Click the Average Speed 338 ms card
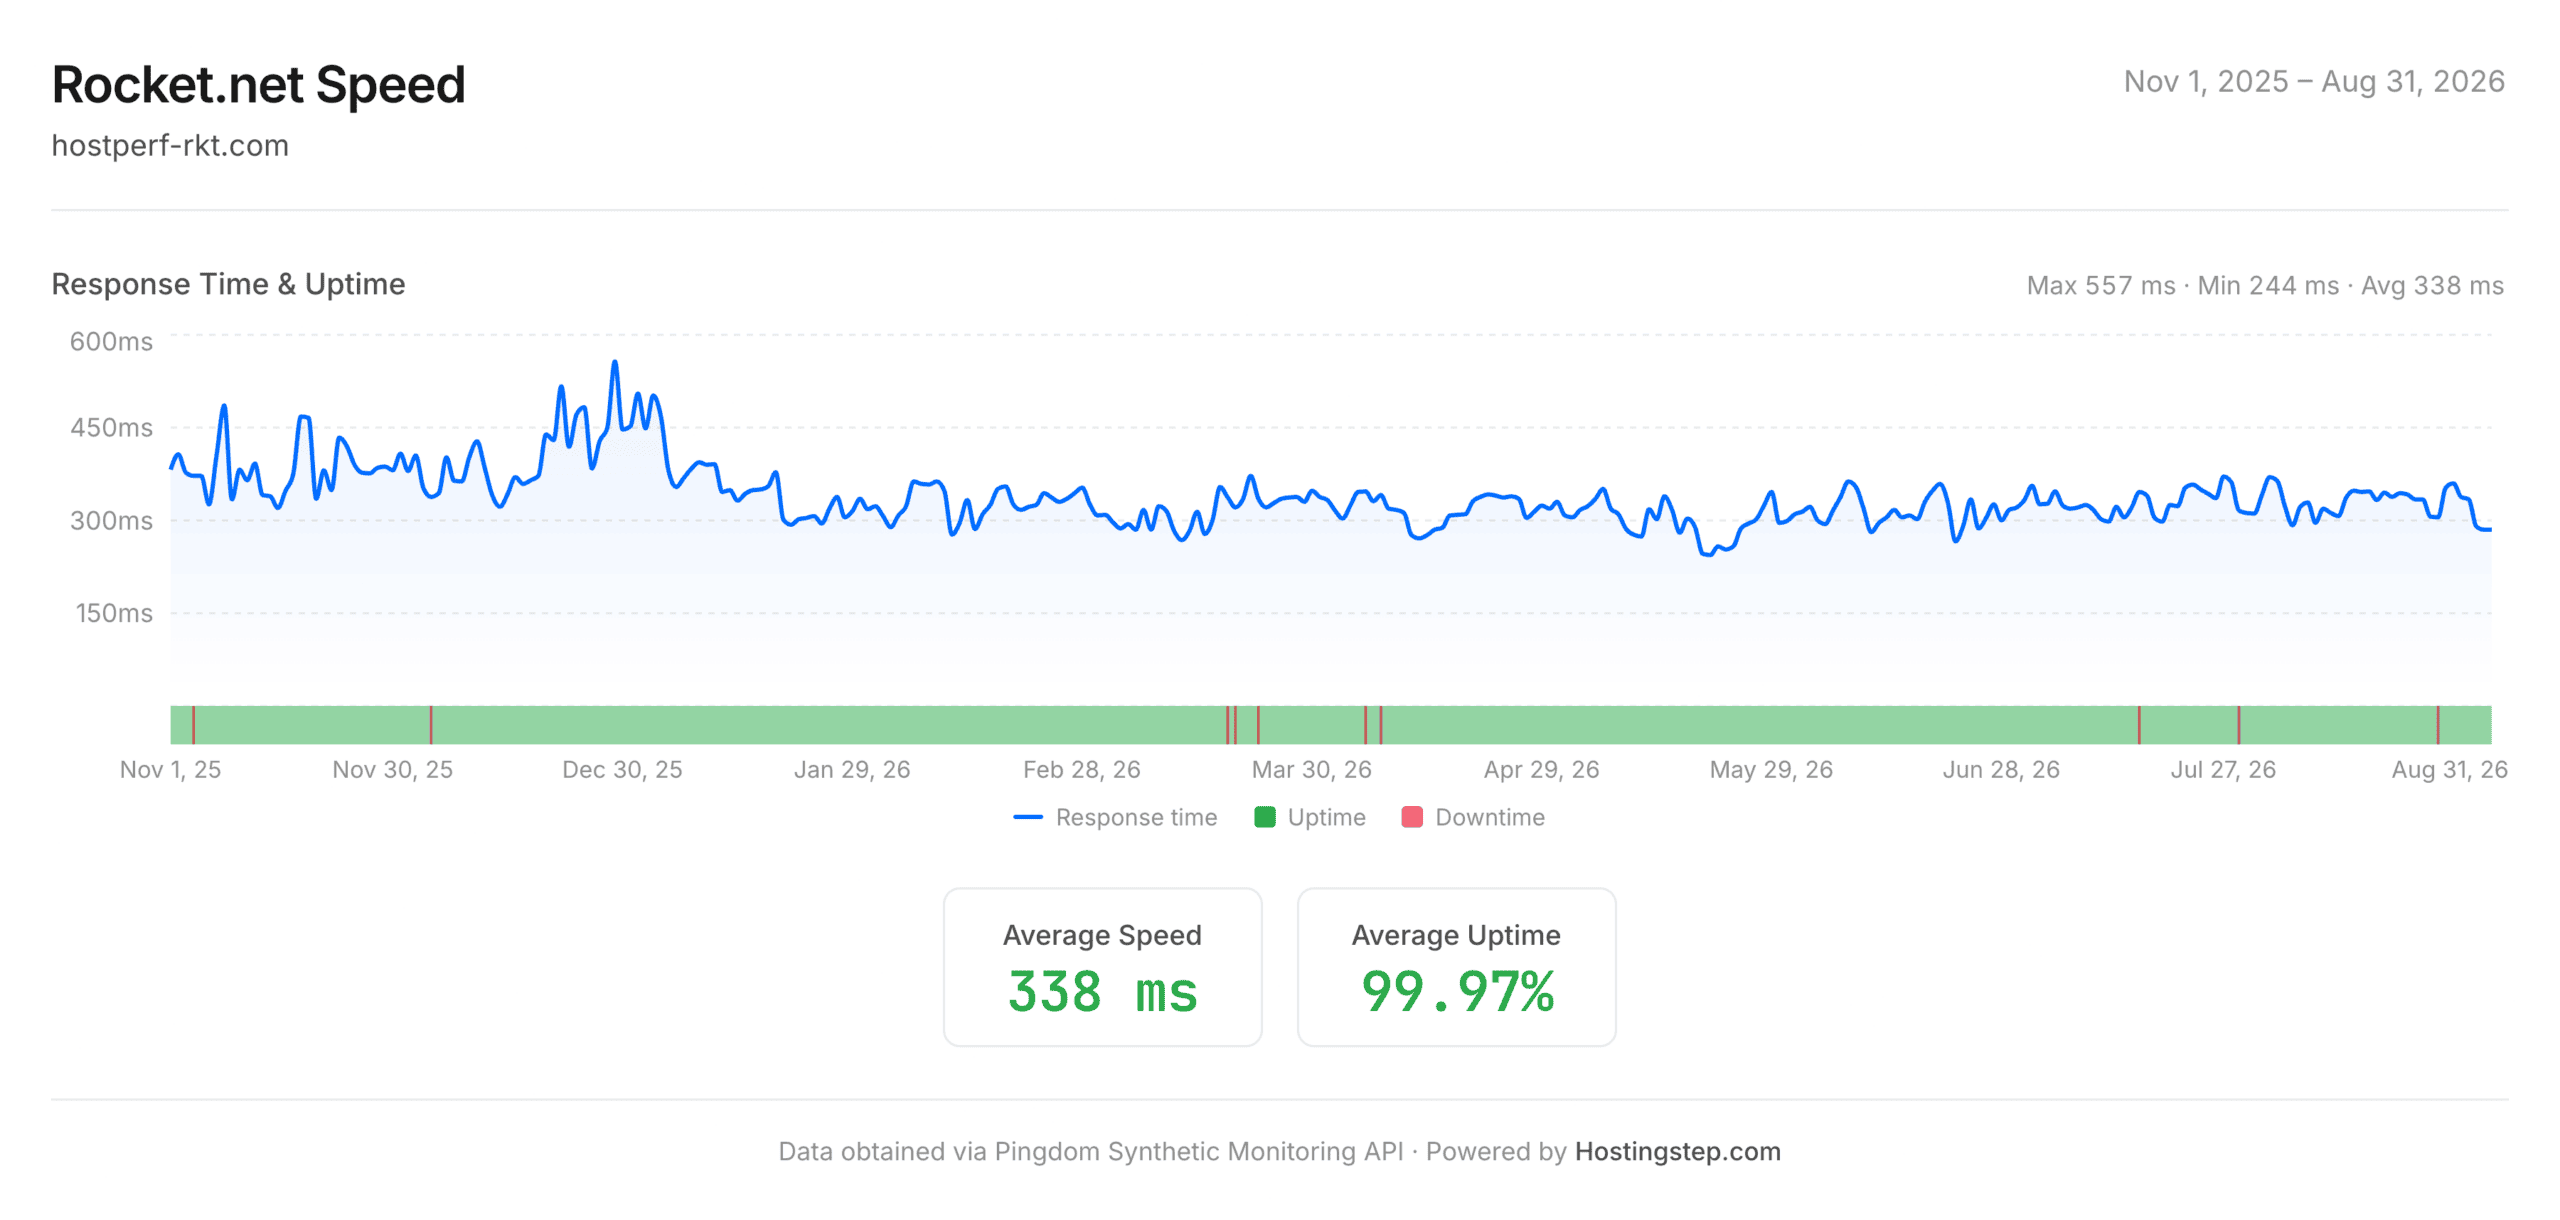 point(1102,968)
